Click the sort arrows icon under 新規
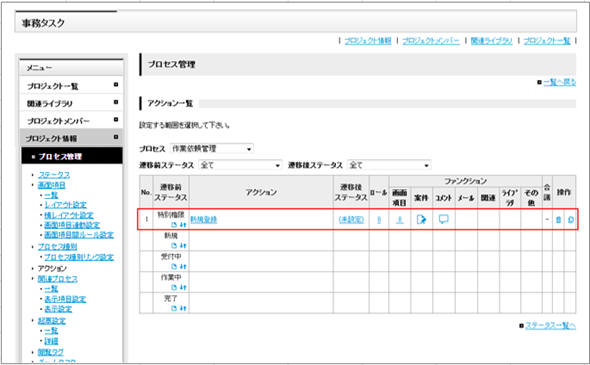 [x=183, y=246]
